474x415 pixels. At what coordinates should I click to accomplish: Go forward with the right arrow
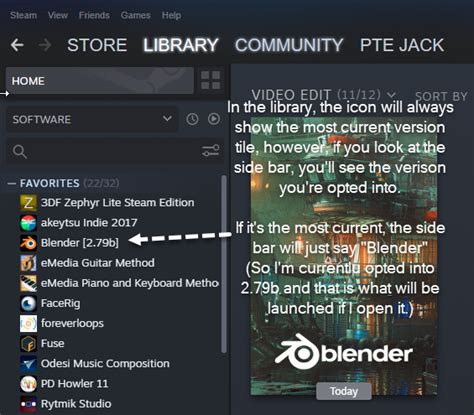pos(45,45)
